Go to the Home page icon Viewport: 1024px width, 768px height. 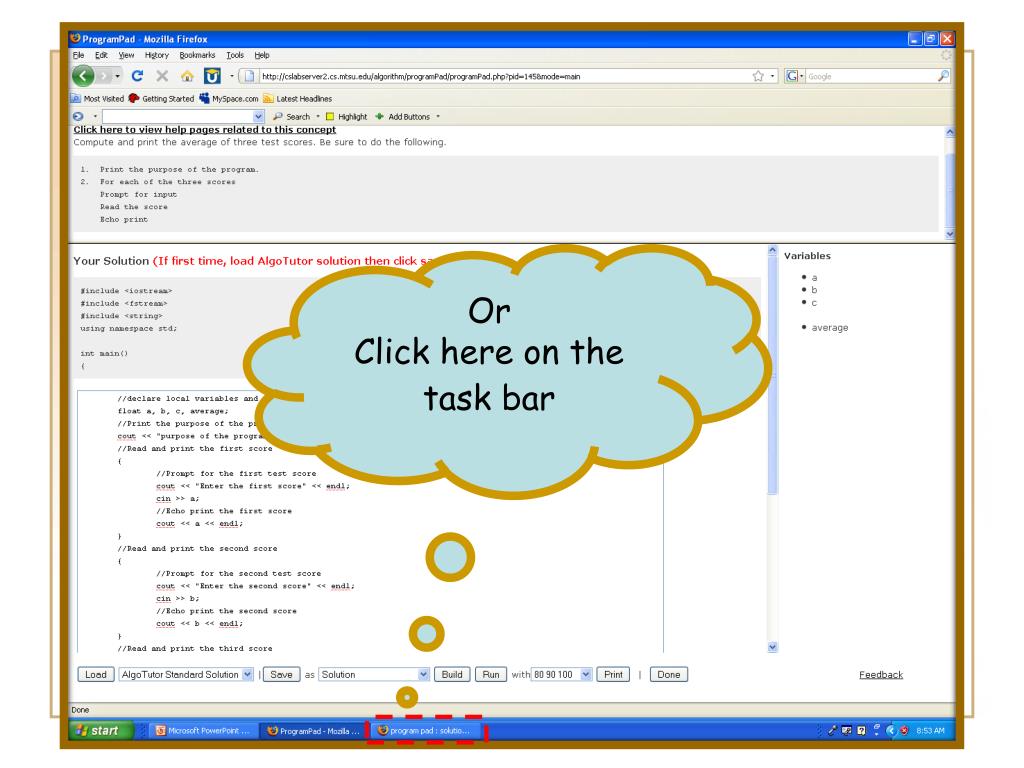pos(187,76)
